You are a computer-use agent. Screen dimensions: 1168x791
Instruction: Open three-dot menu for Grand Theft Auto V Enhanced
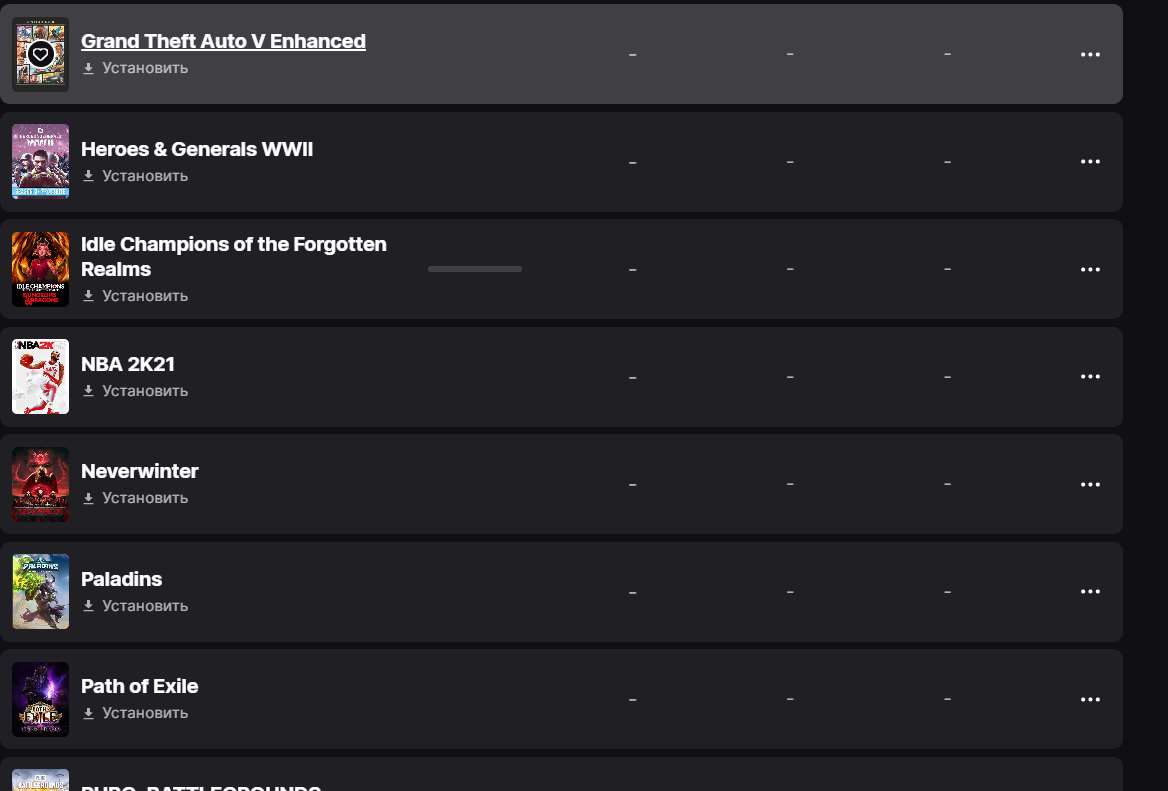(x=1090, y=54)
